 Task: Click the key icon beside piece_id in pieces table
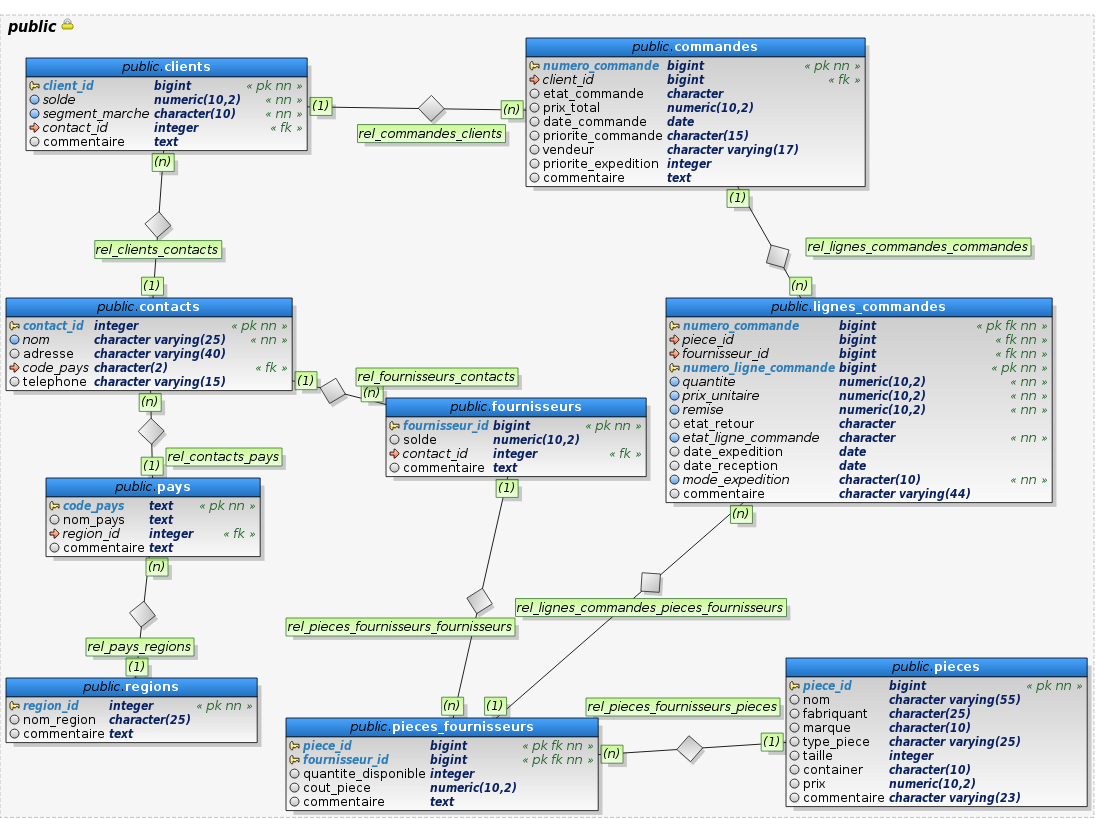pos(794,686)
